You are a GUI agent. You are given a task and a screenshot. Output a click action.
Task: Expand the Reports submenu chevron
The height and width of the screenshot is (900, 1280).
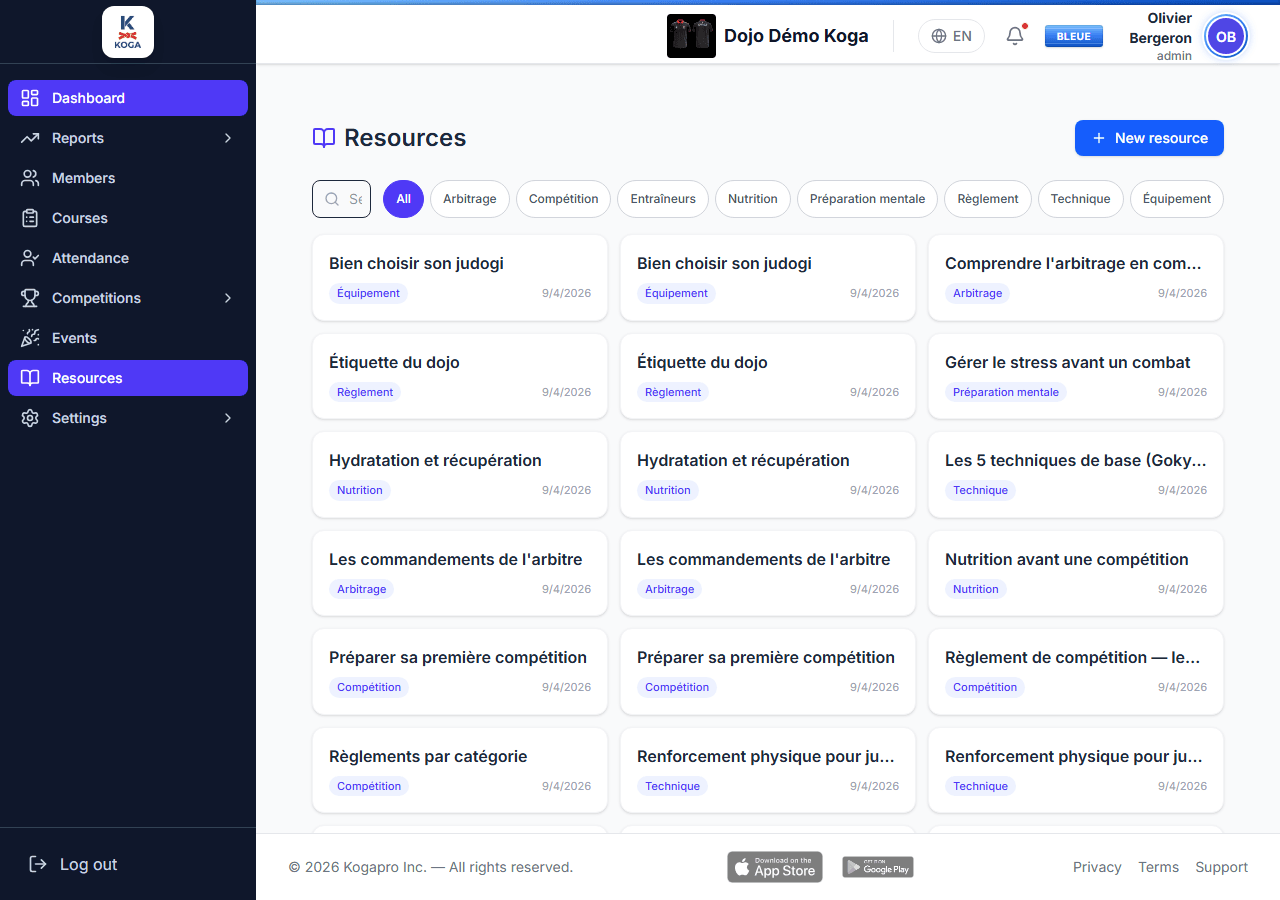point(228,138)
